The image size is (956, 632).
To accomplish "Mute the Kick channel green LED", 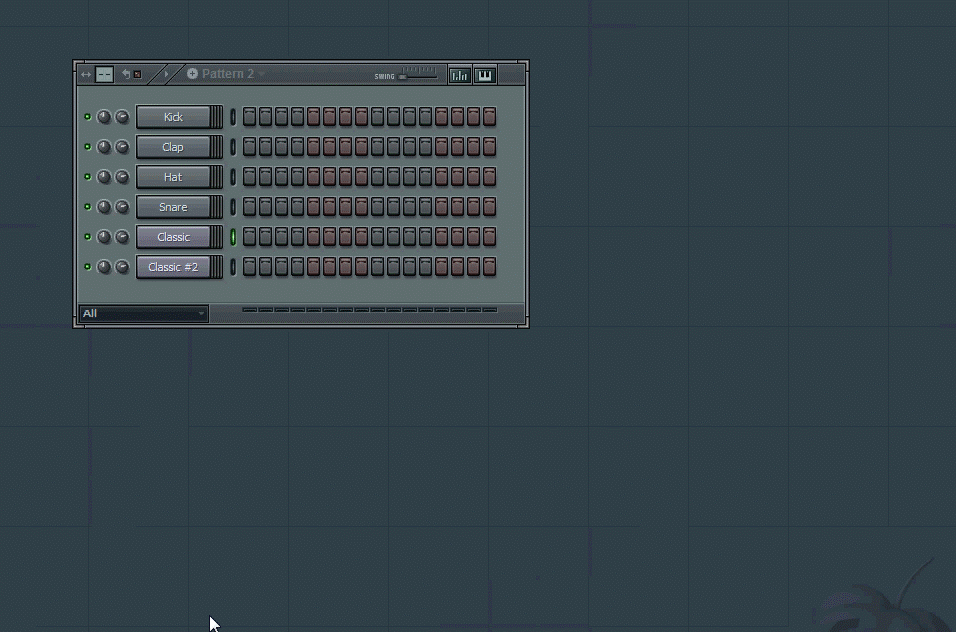I will point(87,117).
